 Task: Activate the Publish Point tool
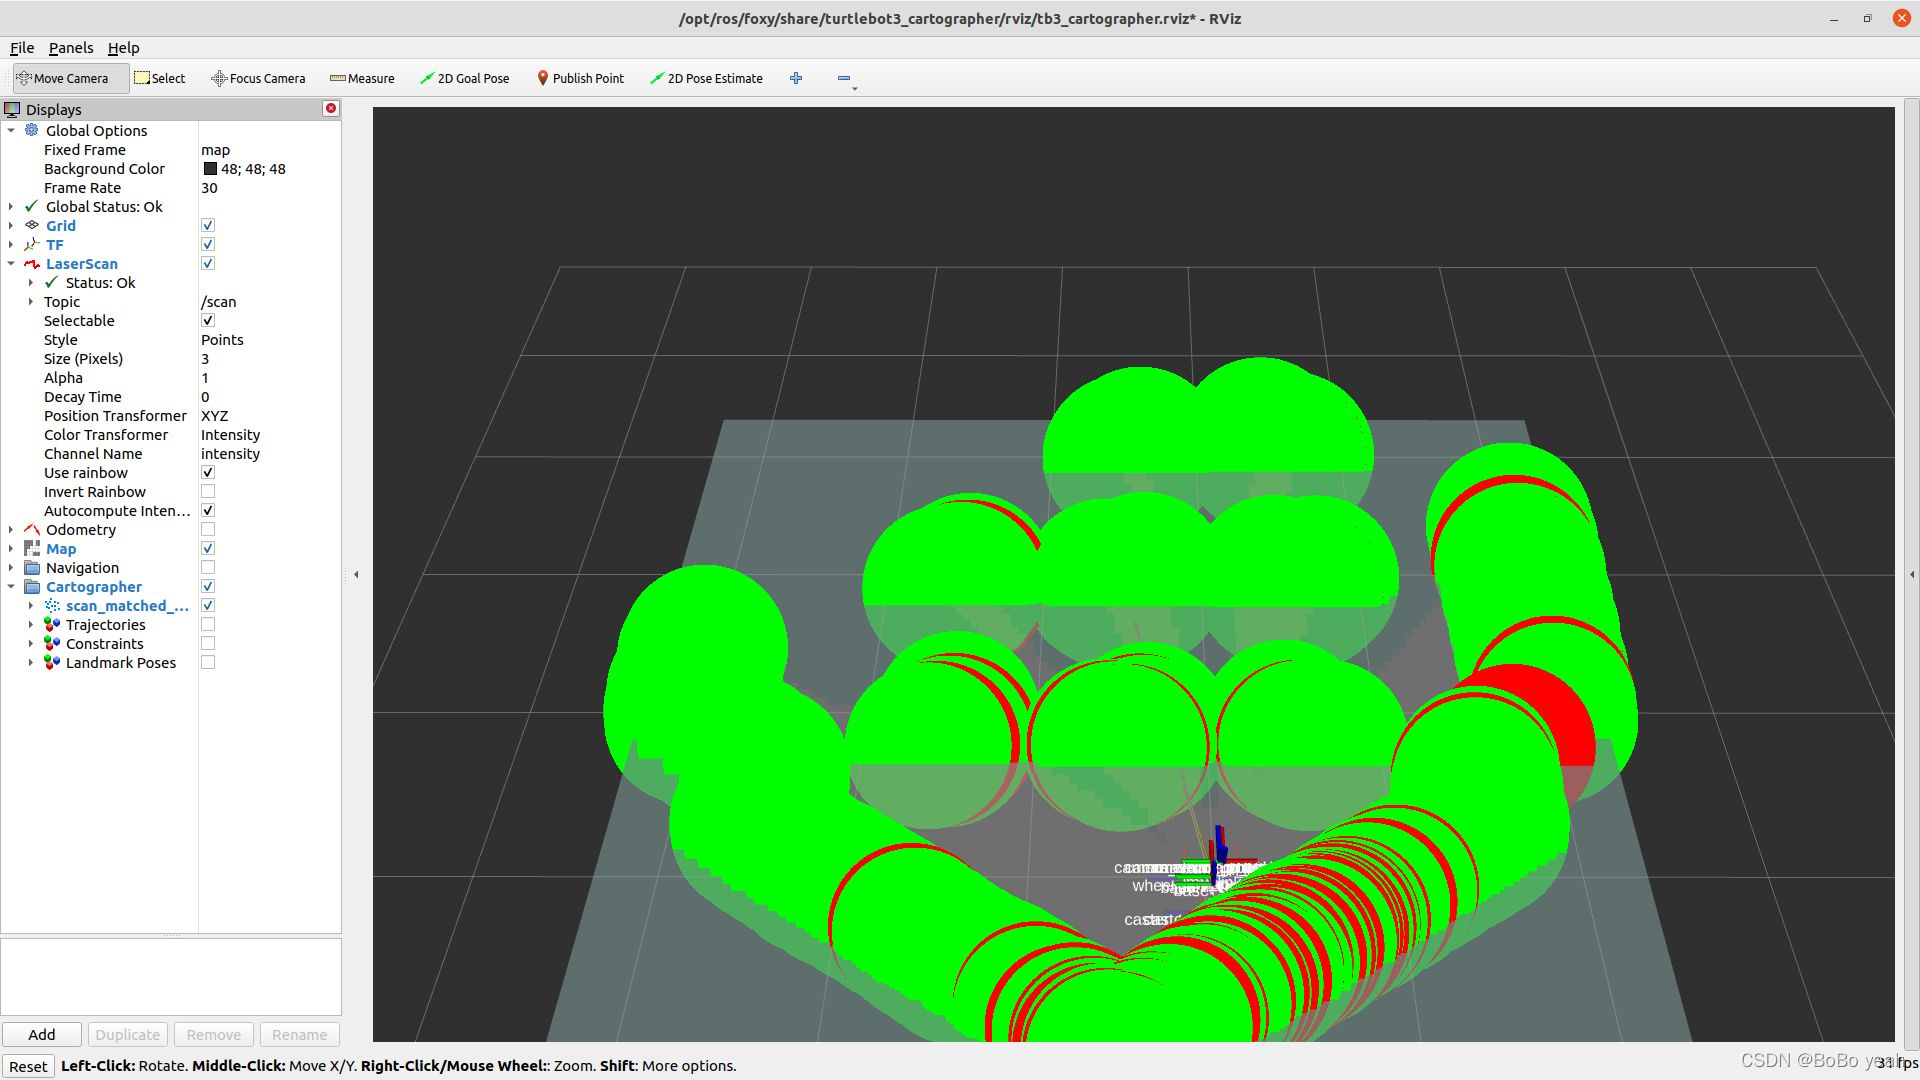[580, 78]
